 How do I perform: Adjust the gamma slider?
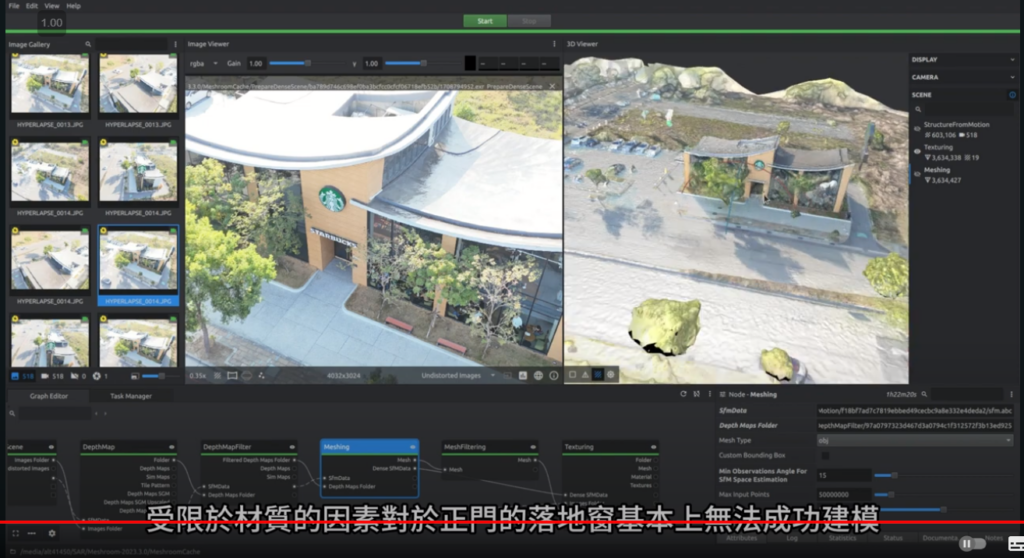point(423,63)
